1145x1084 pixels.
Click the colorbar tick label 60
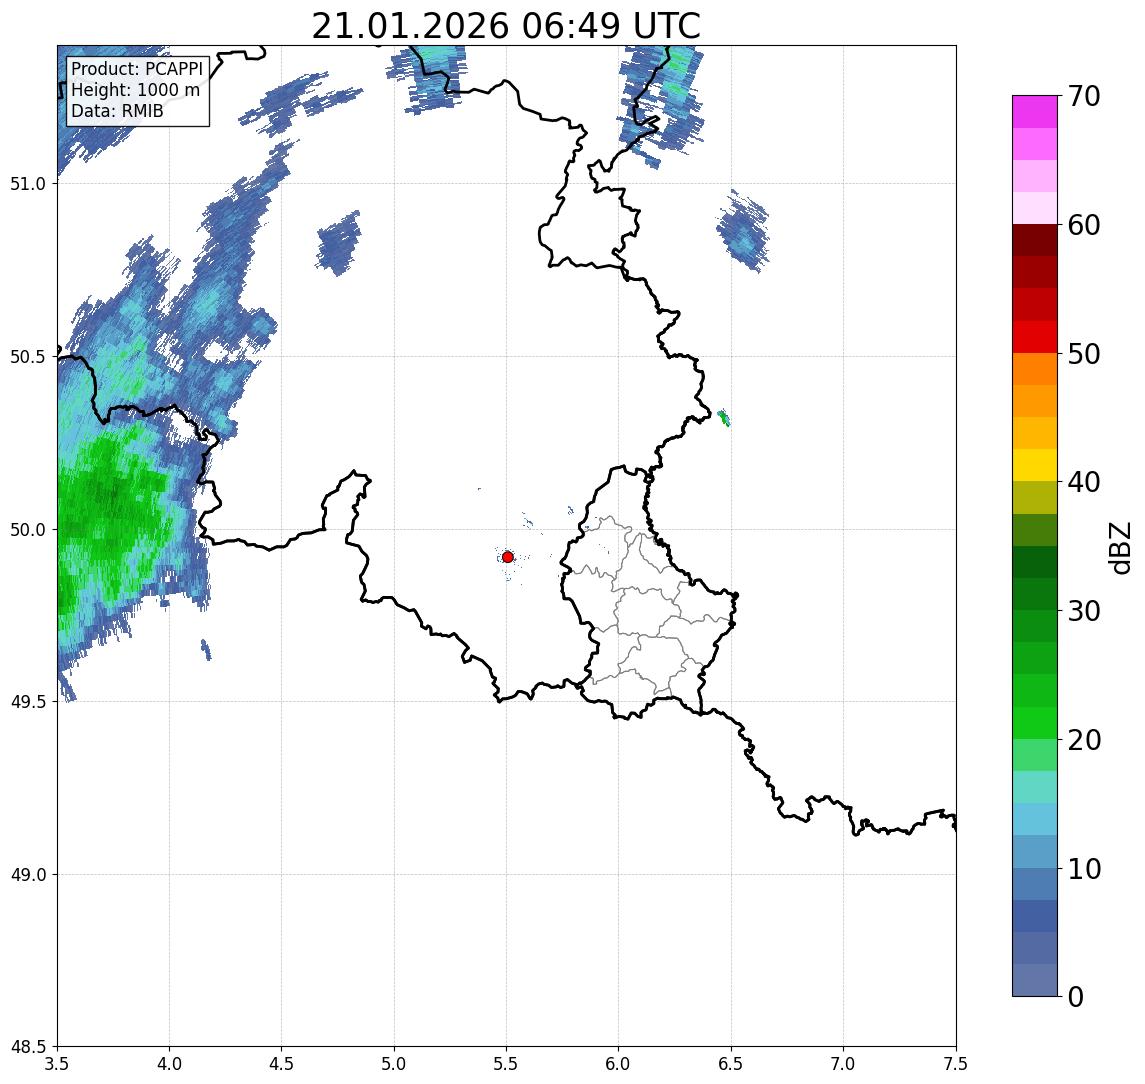(1084, 226)
